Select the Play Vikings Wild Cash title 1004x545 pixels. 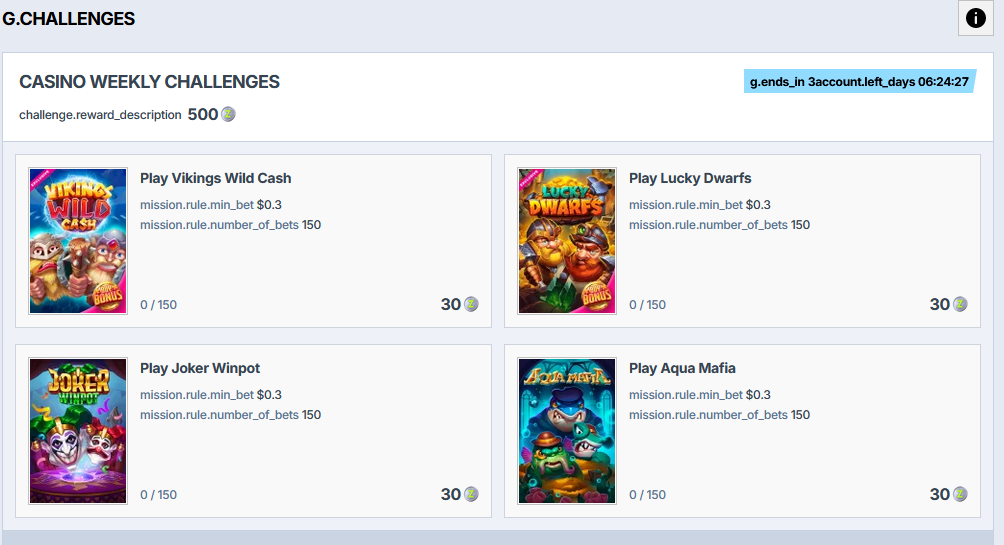[x=216, y=178]
